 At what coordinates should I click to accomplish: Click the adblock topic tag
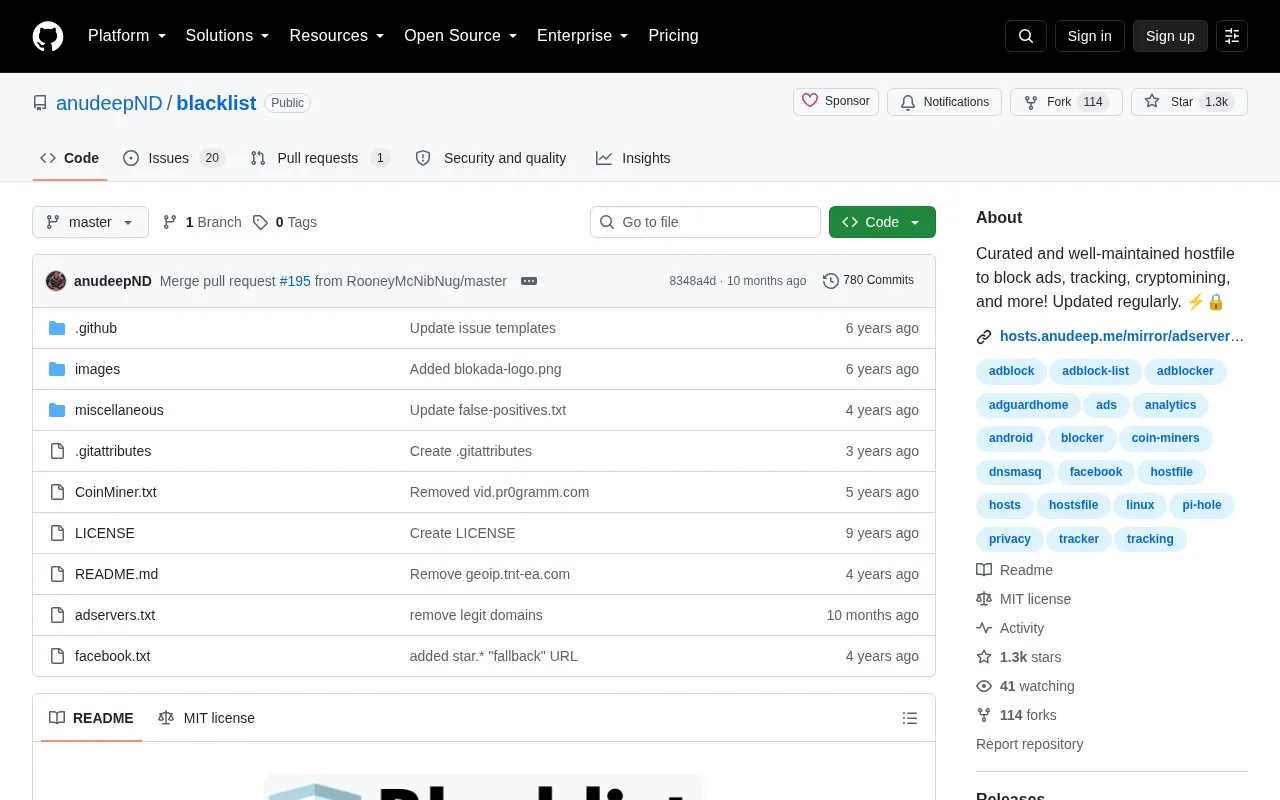1012,371
